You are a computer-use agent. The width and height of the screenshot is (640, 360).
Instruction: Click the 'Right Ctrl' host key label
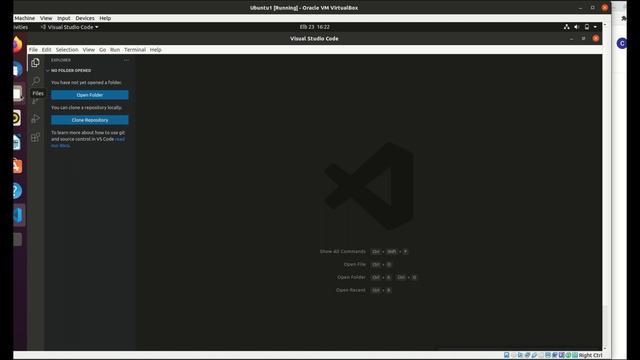tap(590, 355)
